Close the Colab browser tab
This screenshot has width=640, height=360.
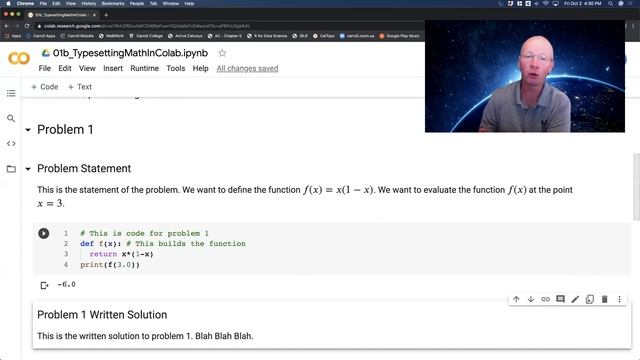point(94,15)
